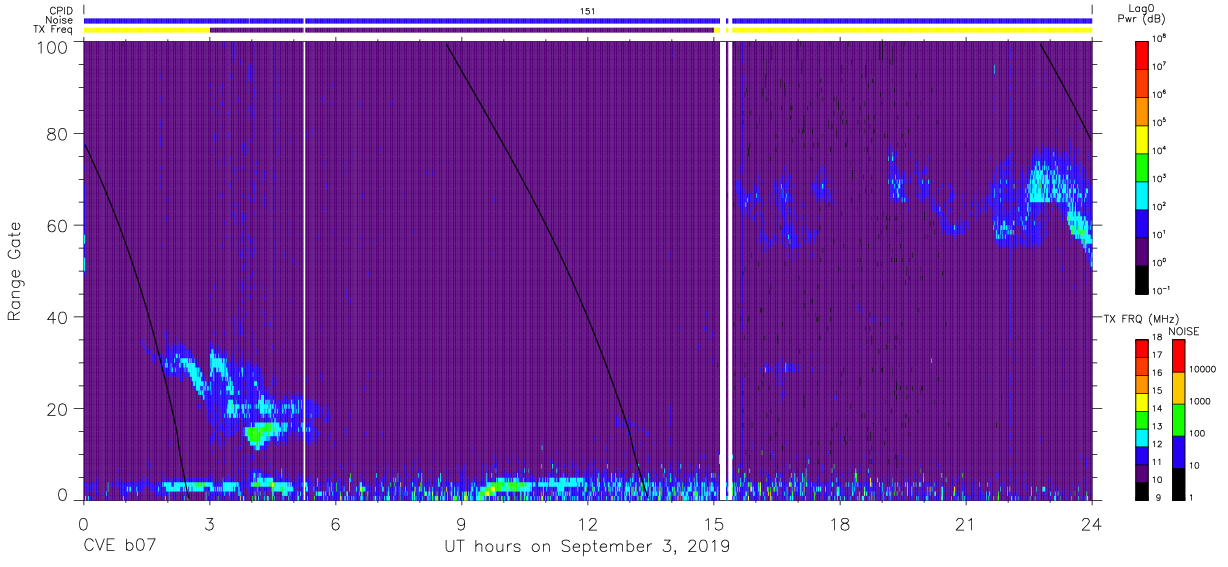Viewport: 1228px width, 567px height.
Task: Select the red segment of the TX FRQ colorbar
Action: coord(1143,347)
